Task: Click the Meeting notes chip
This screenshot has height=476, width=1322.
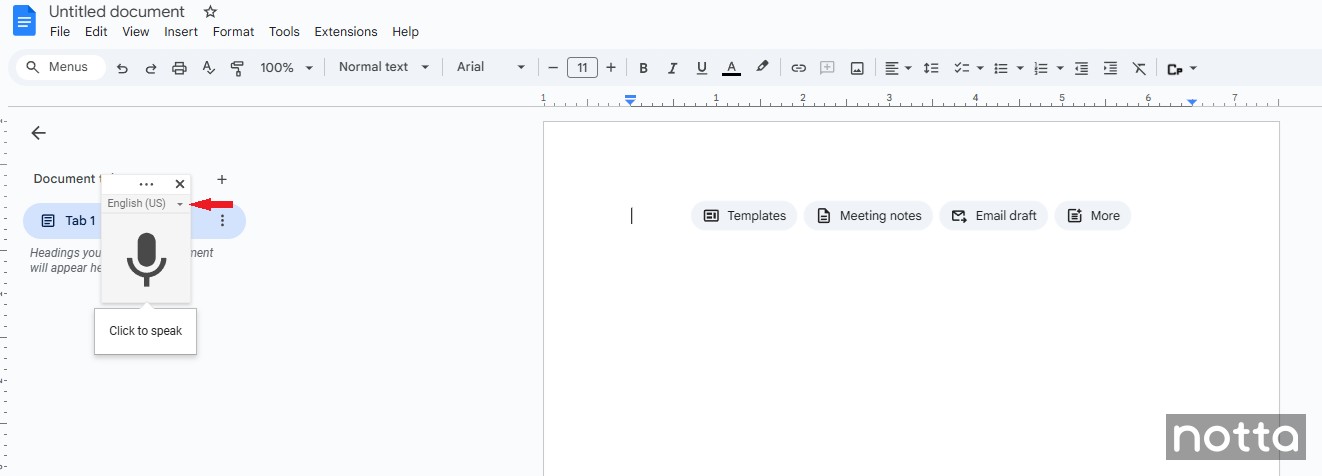Action: pos(868,216)
